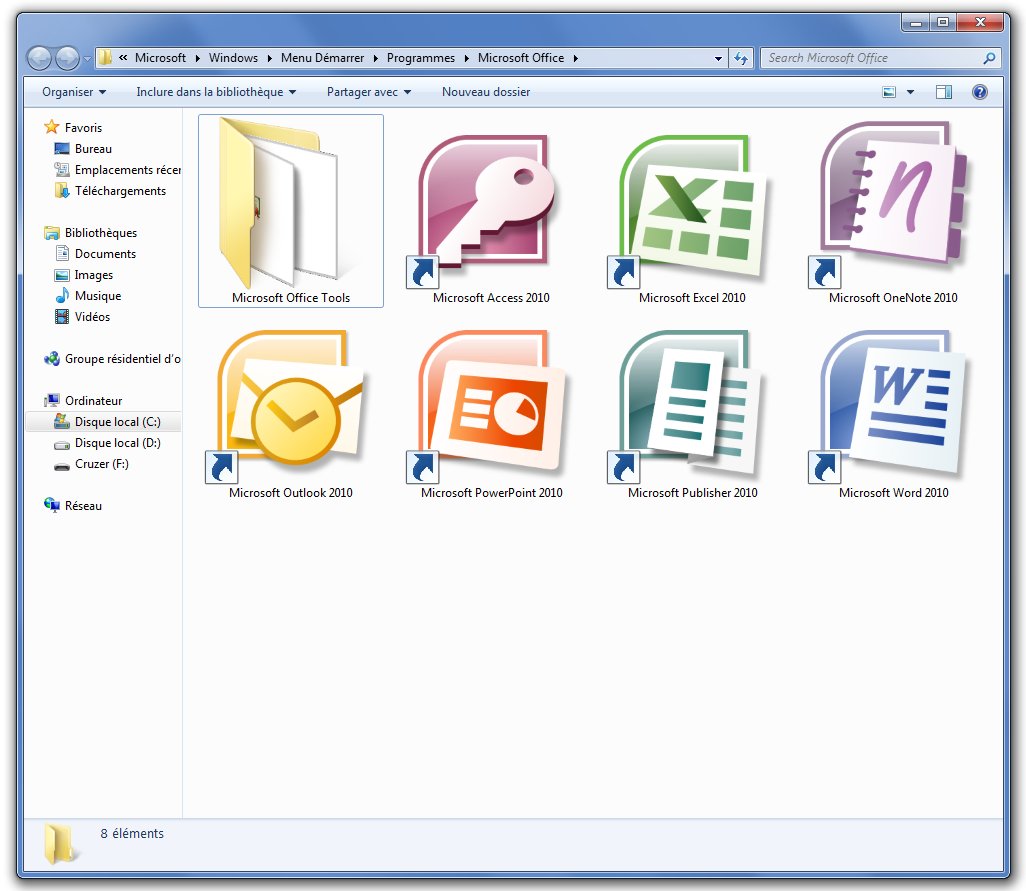Click the Réseau network icon
Screen dimensions: 1026x891
[x=52, y=505]
